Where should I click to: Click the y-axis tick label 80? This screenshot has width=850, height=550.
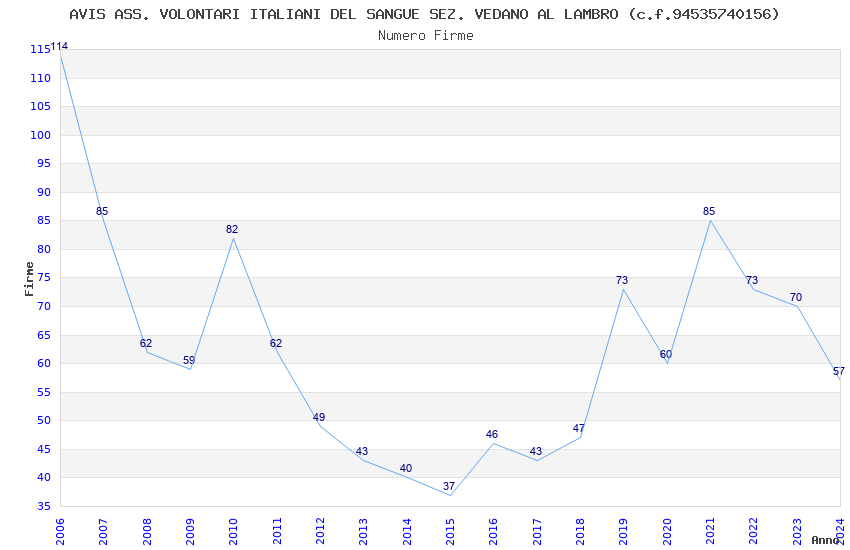(x=43, y=249)
